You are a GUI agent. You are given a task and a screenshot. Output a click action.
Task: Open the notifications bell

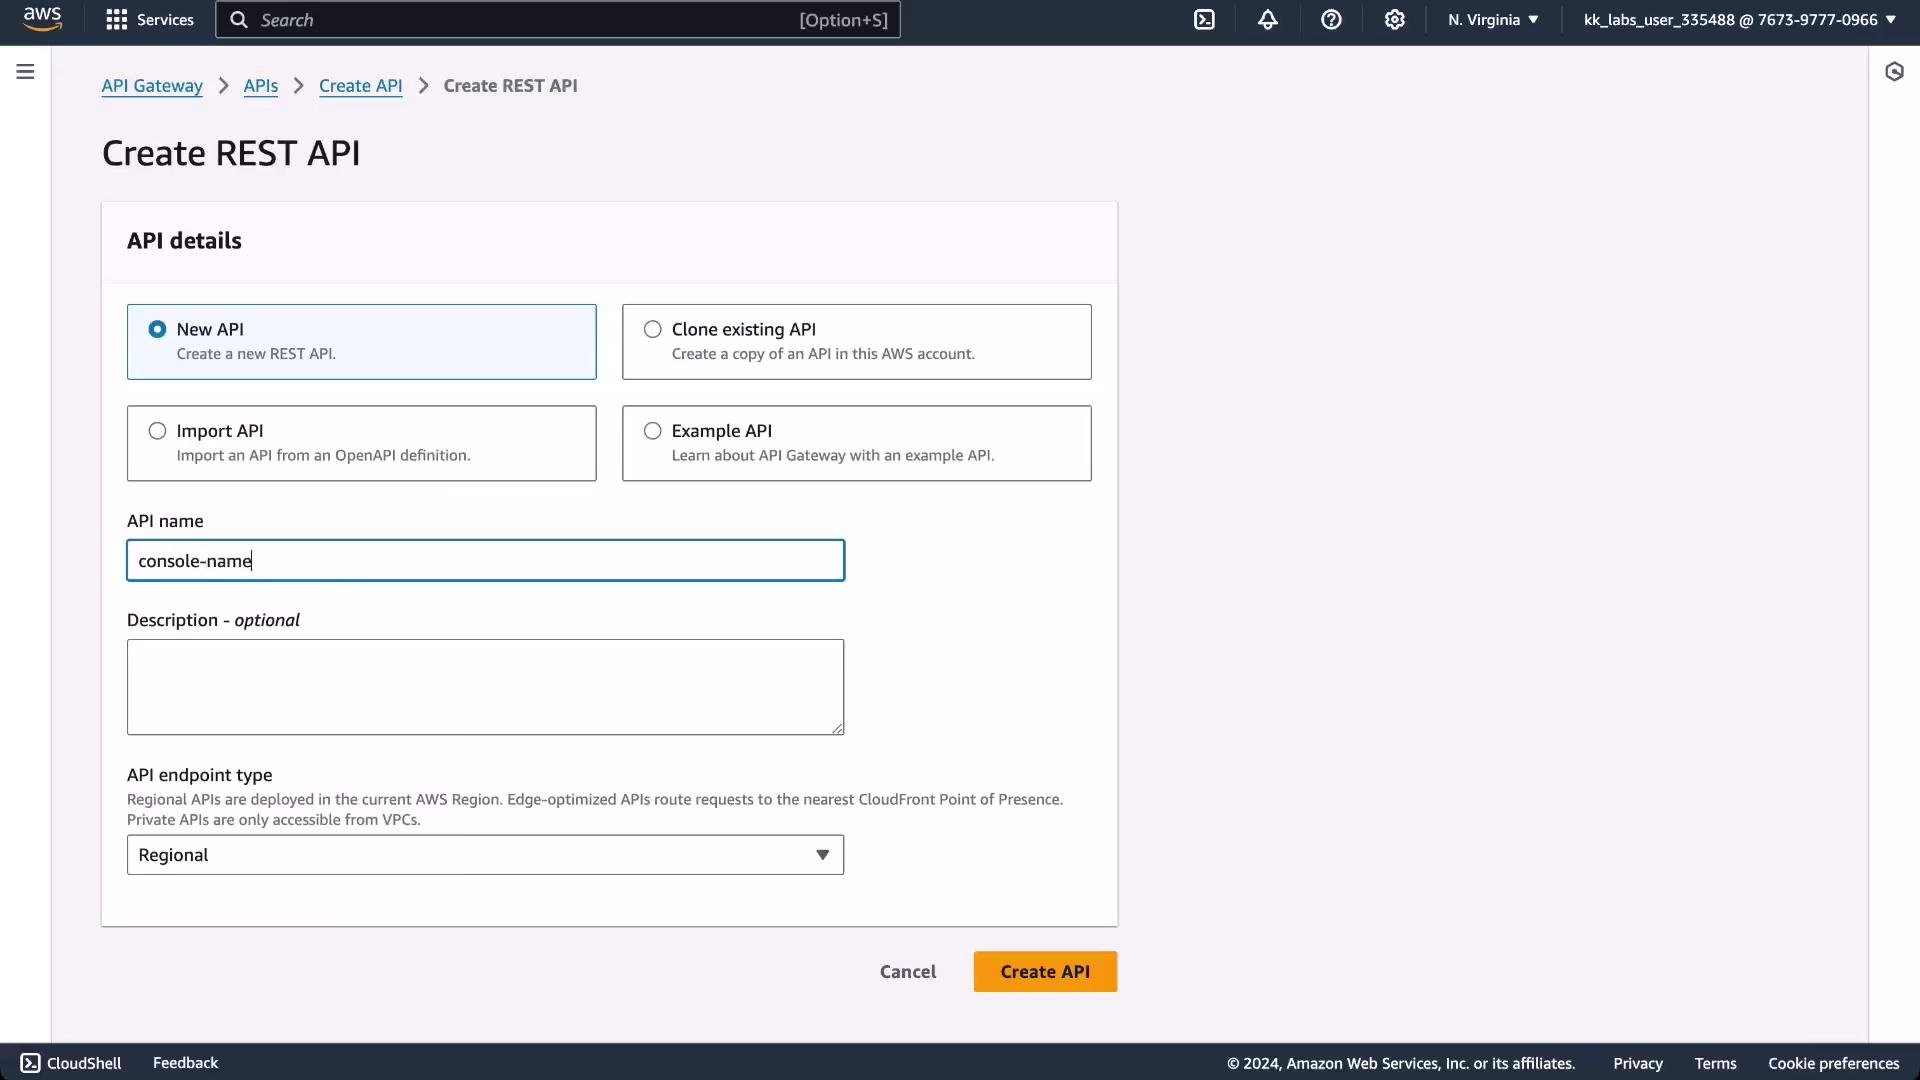(x=1268, y=20)
